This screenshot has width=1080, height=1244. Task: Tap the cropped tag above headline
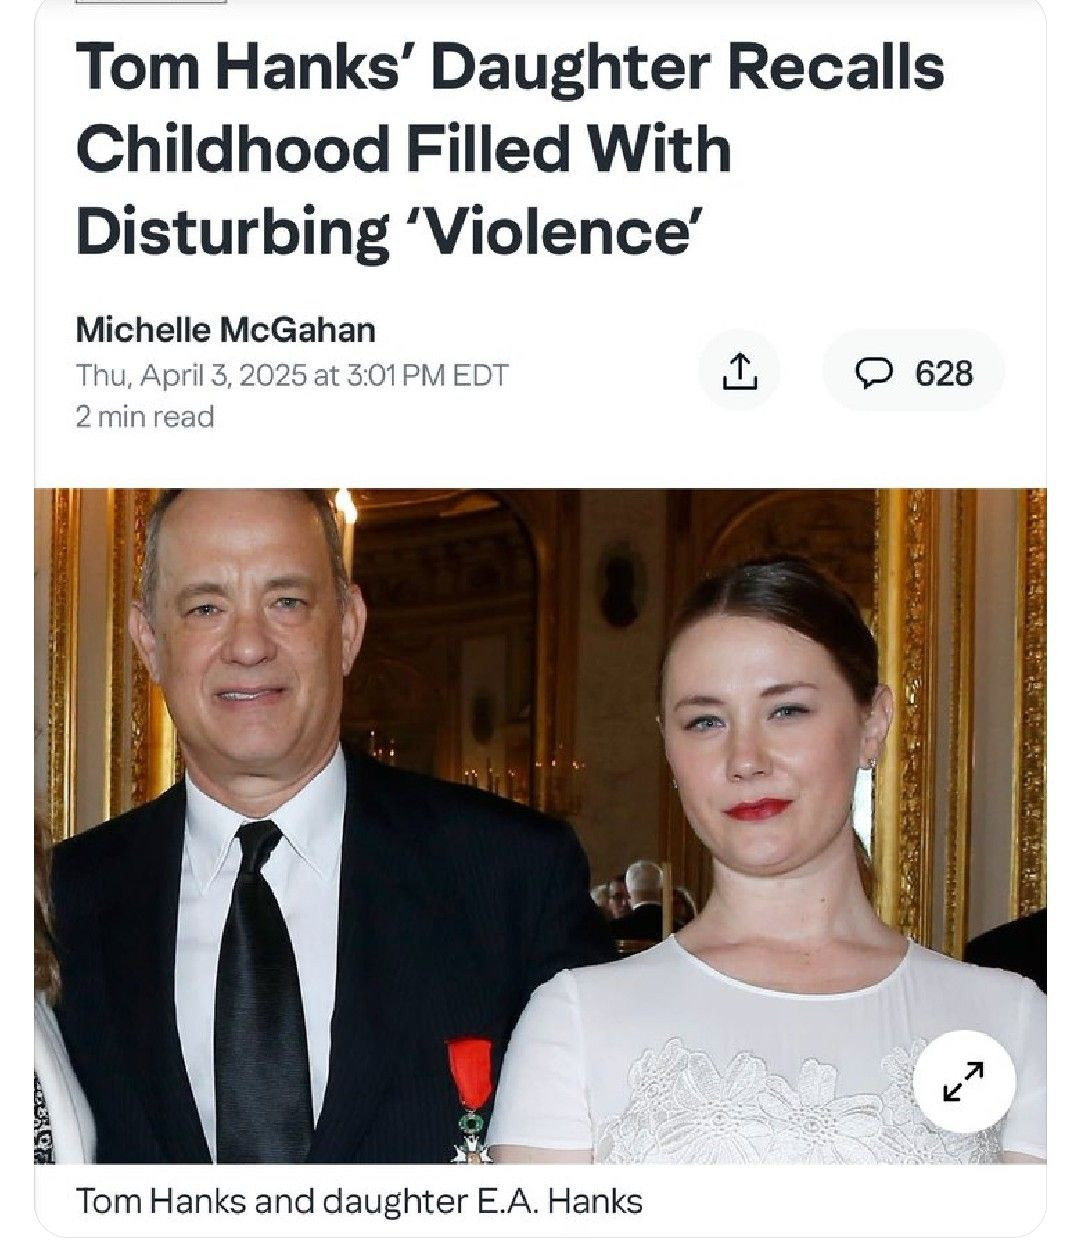(151, 2)
